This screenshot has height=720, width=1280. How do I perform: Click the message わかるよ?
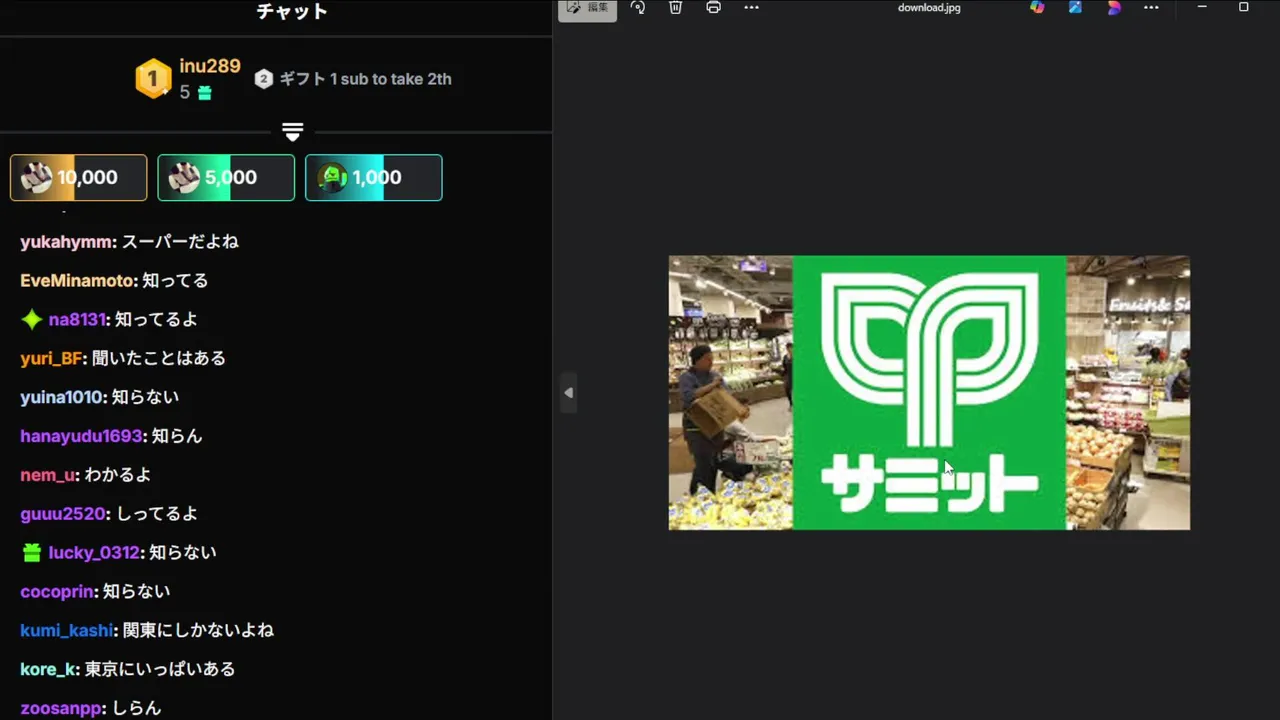pos(118,475)
